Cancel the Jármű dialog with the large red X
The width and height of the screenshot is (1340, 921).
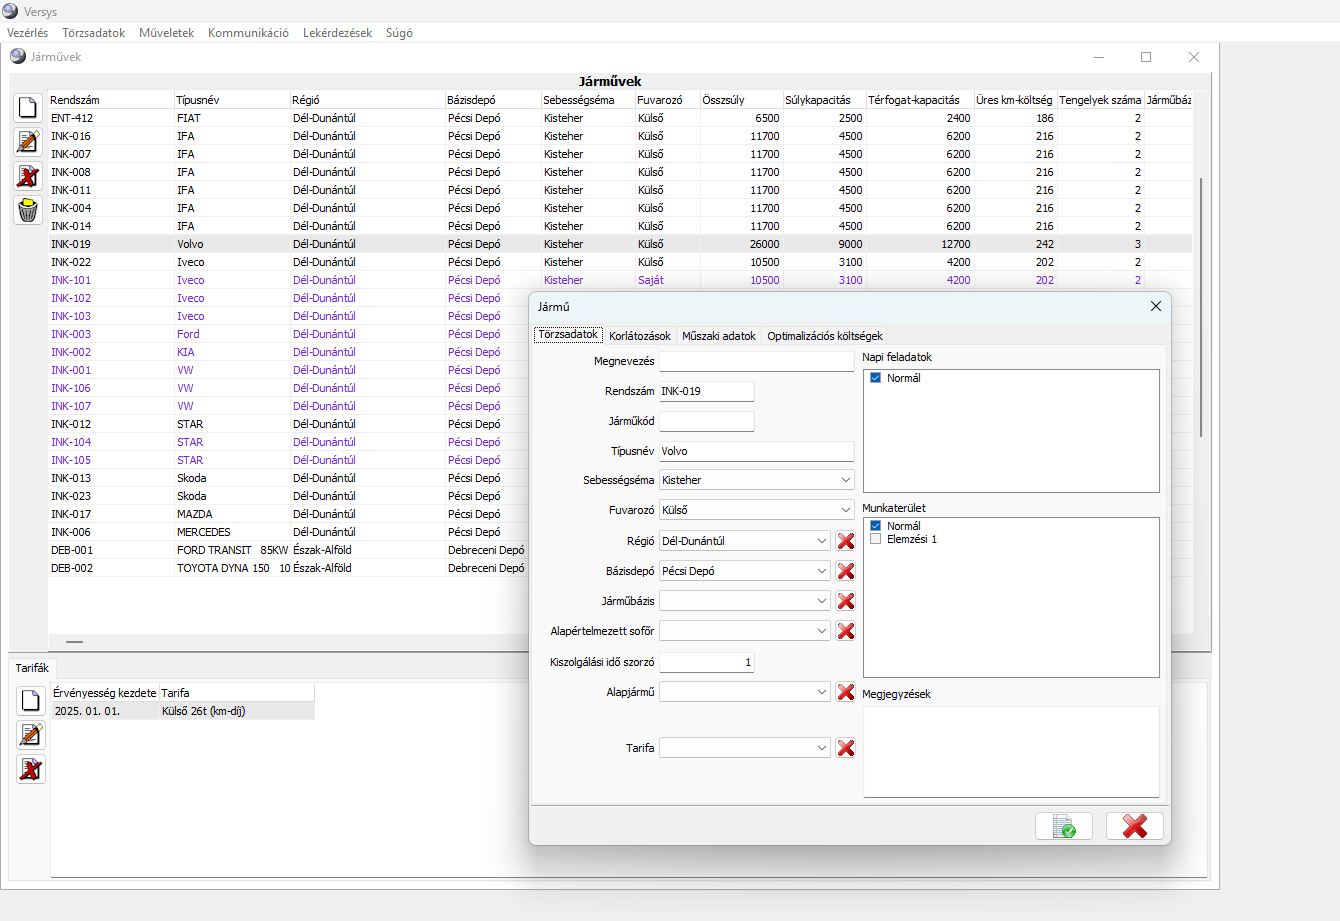[1134, 826]
